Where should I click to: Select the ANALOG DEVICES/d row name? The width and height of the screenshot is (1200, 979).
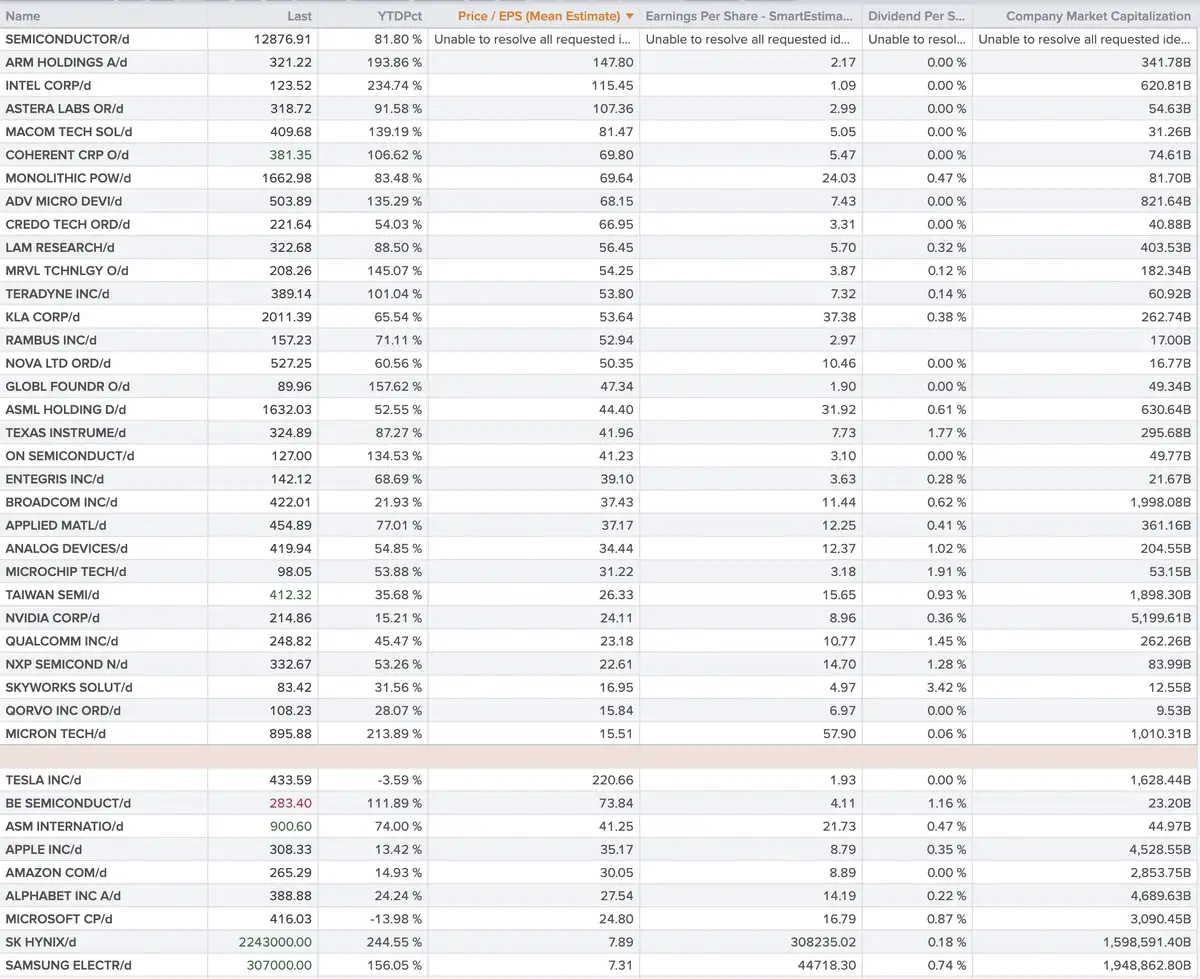point(67,548)
